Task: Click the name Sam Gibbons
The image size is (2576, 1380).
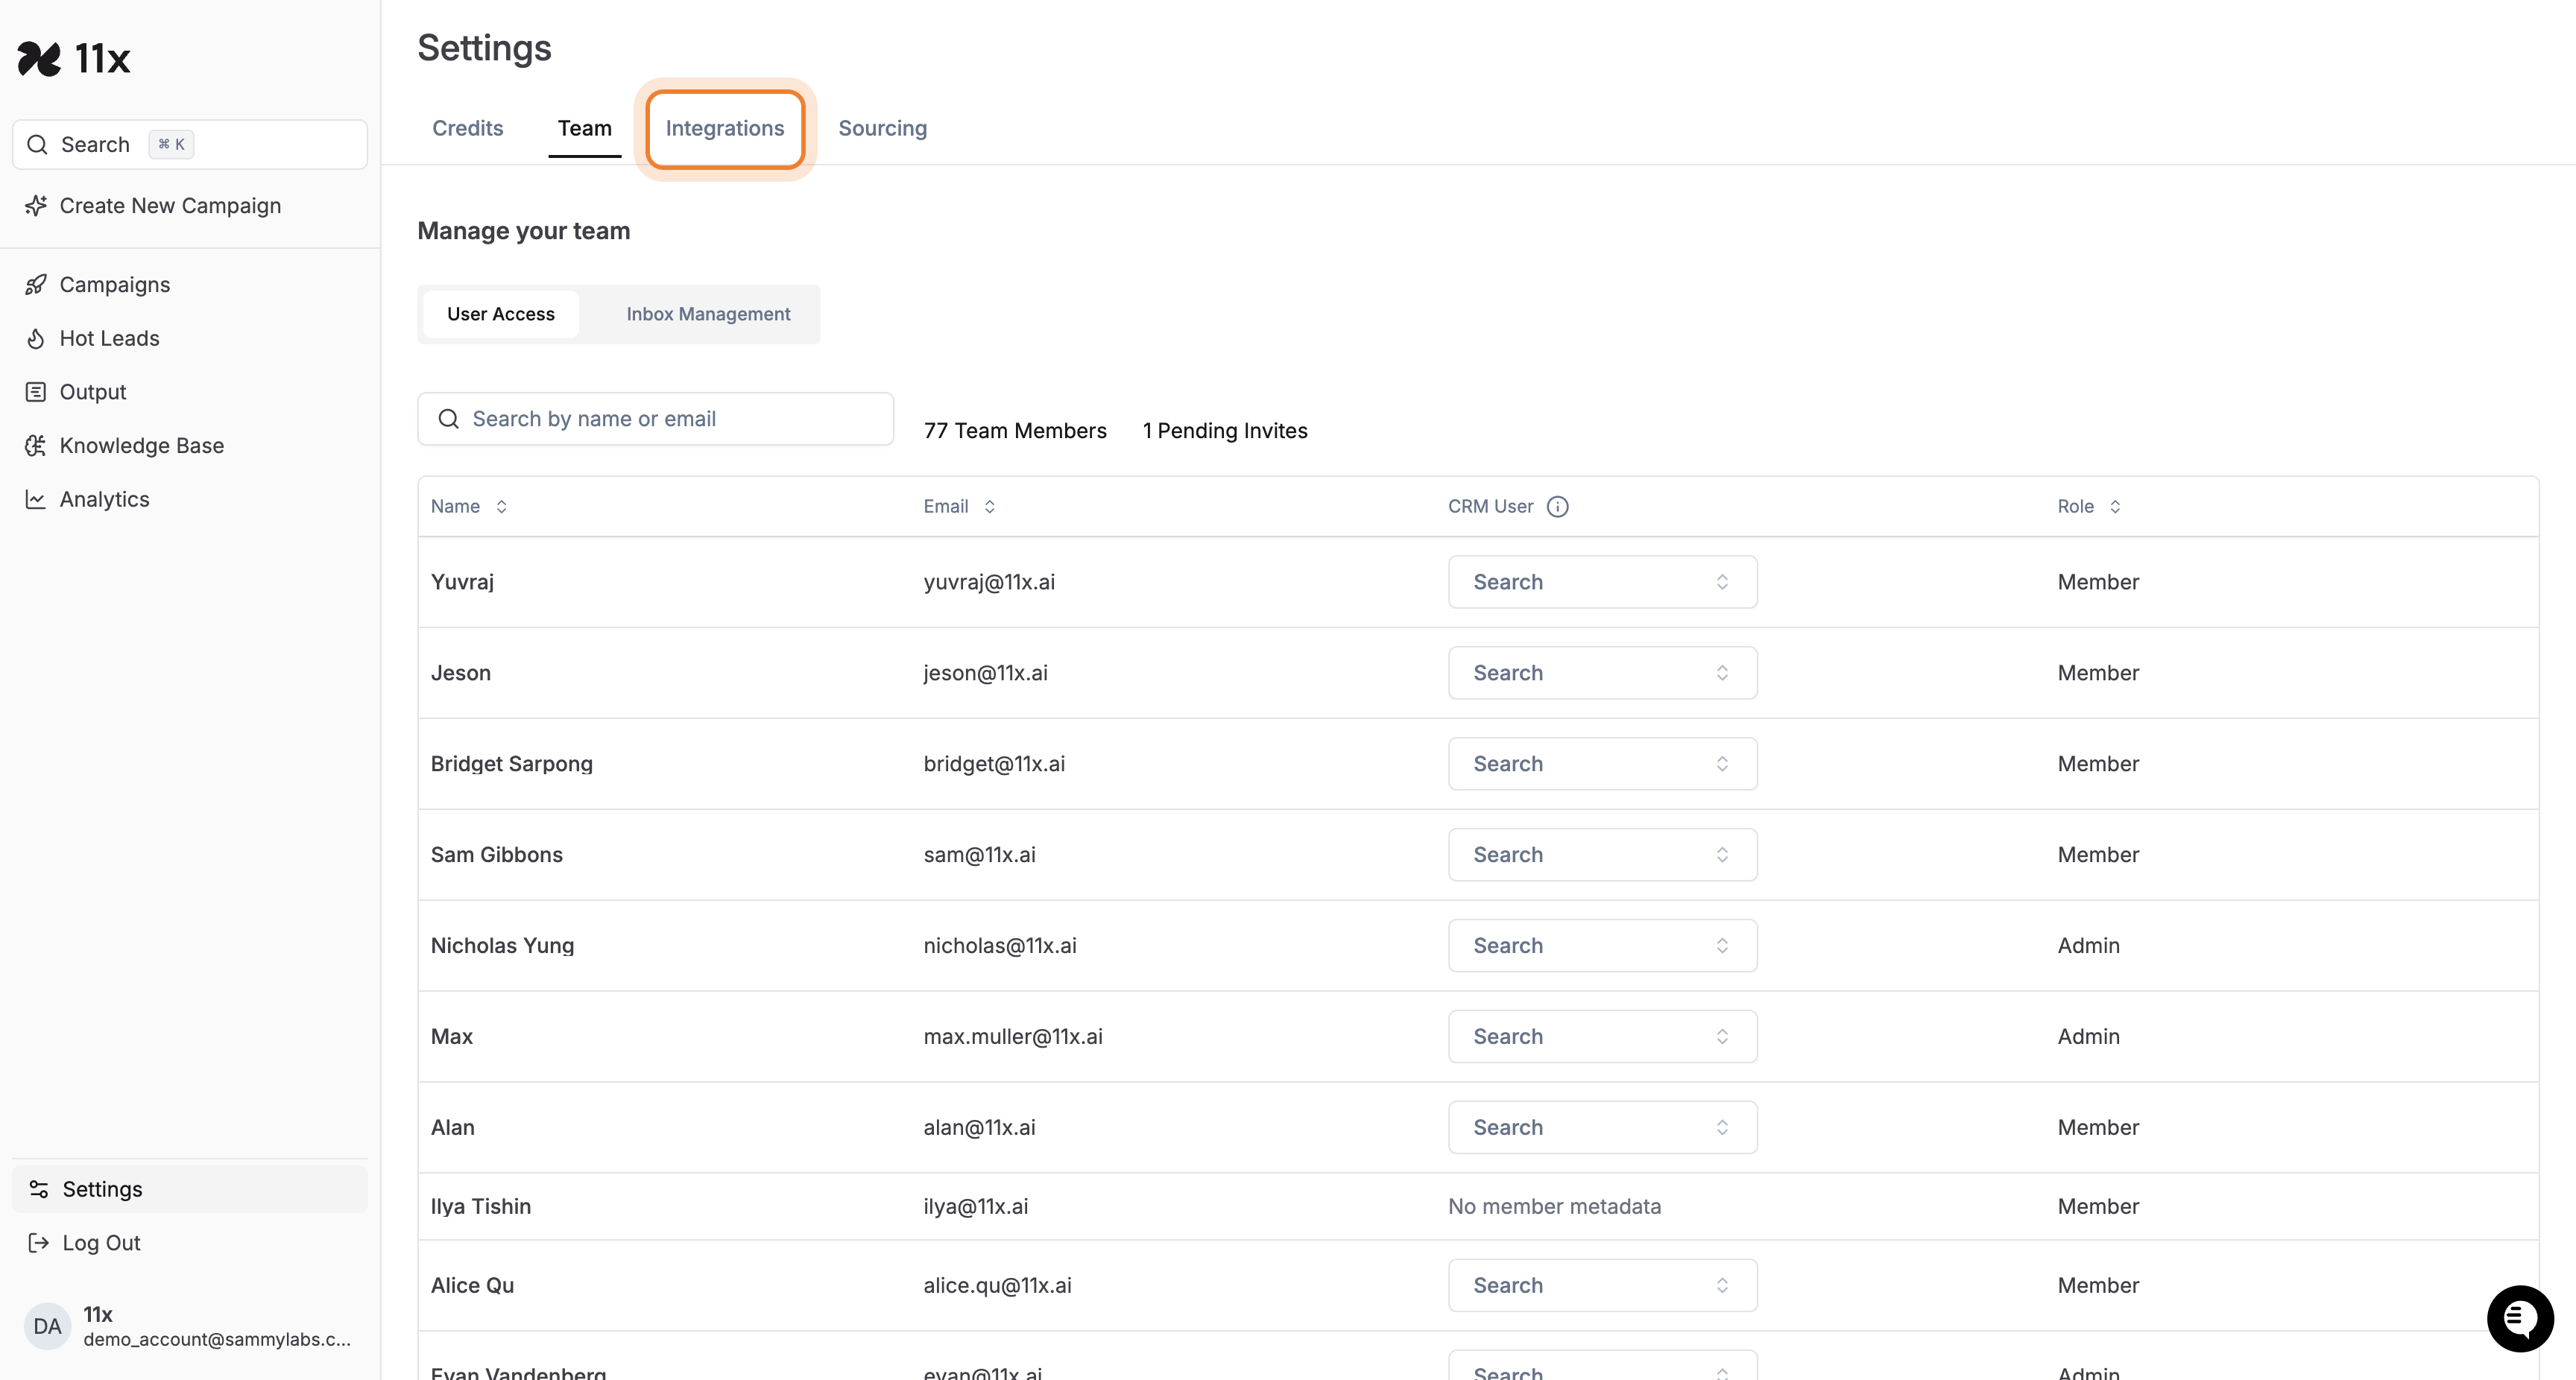Action: 497,855
